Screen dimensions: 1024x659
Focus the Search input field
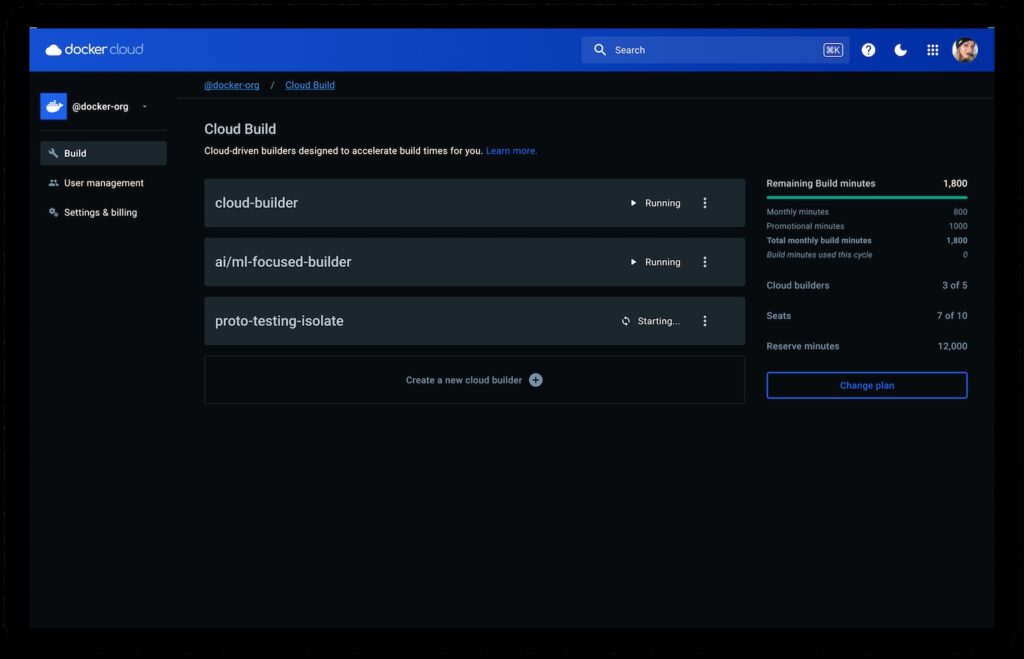(x=715, y=50)
